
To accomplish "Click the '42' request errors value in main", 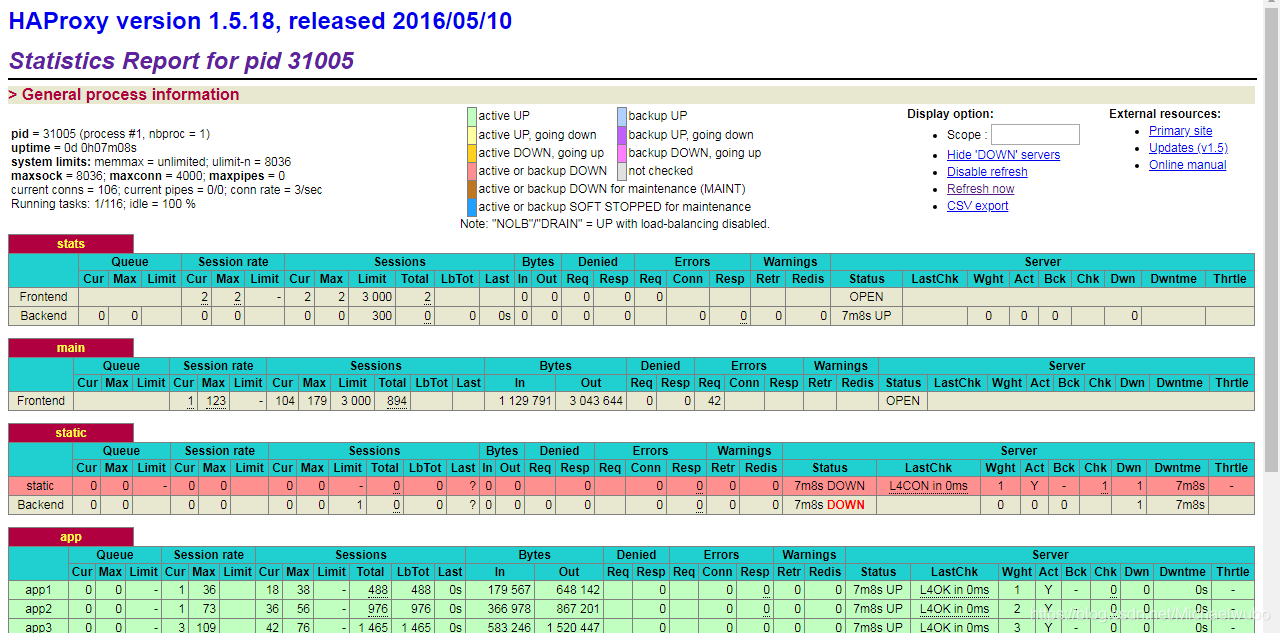I will pyautogui.click(x=714, y=401).
